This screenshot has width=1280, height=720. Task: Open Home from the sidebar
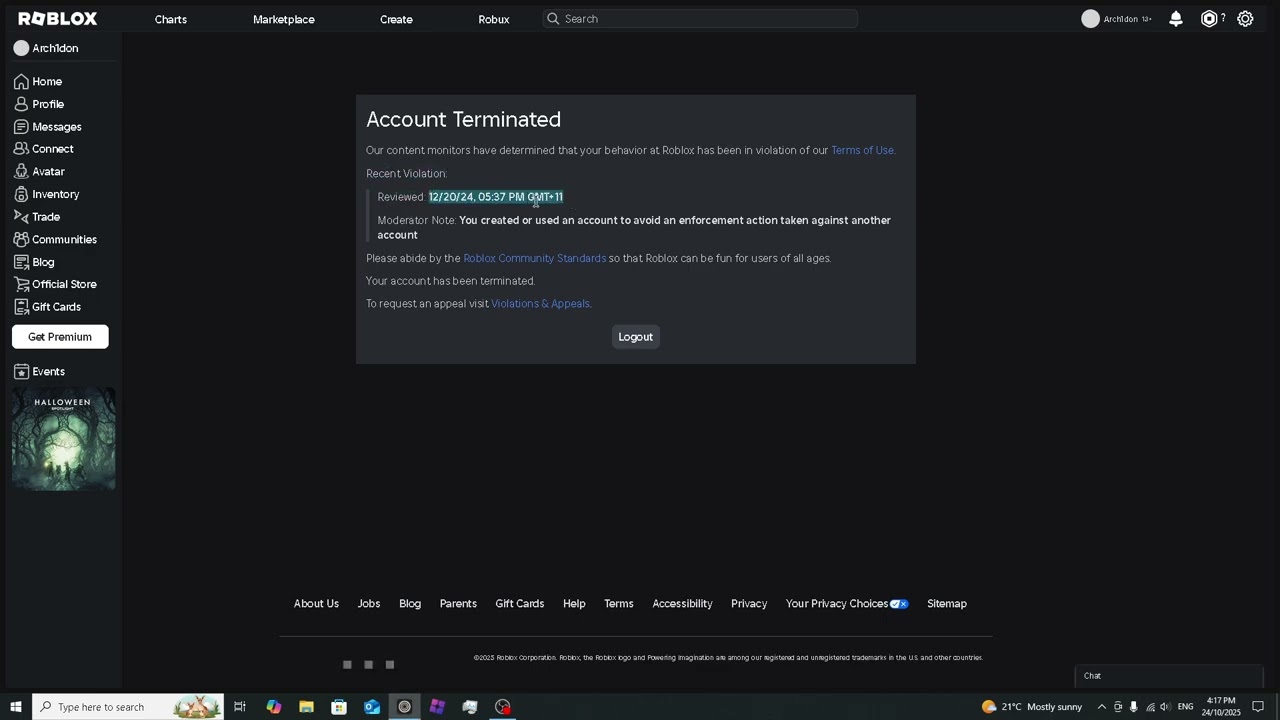click(38, 82)
